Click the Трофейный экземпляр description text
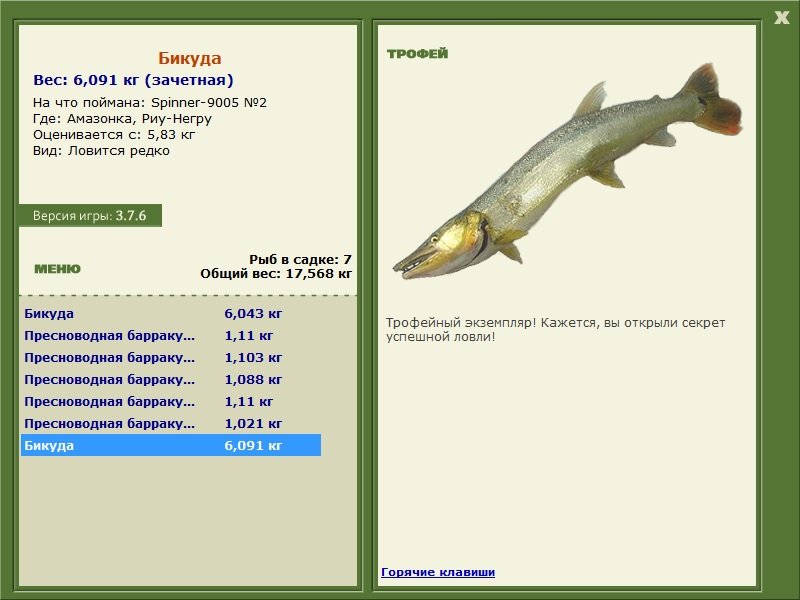The image size is (800, 600). (555, 330)
